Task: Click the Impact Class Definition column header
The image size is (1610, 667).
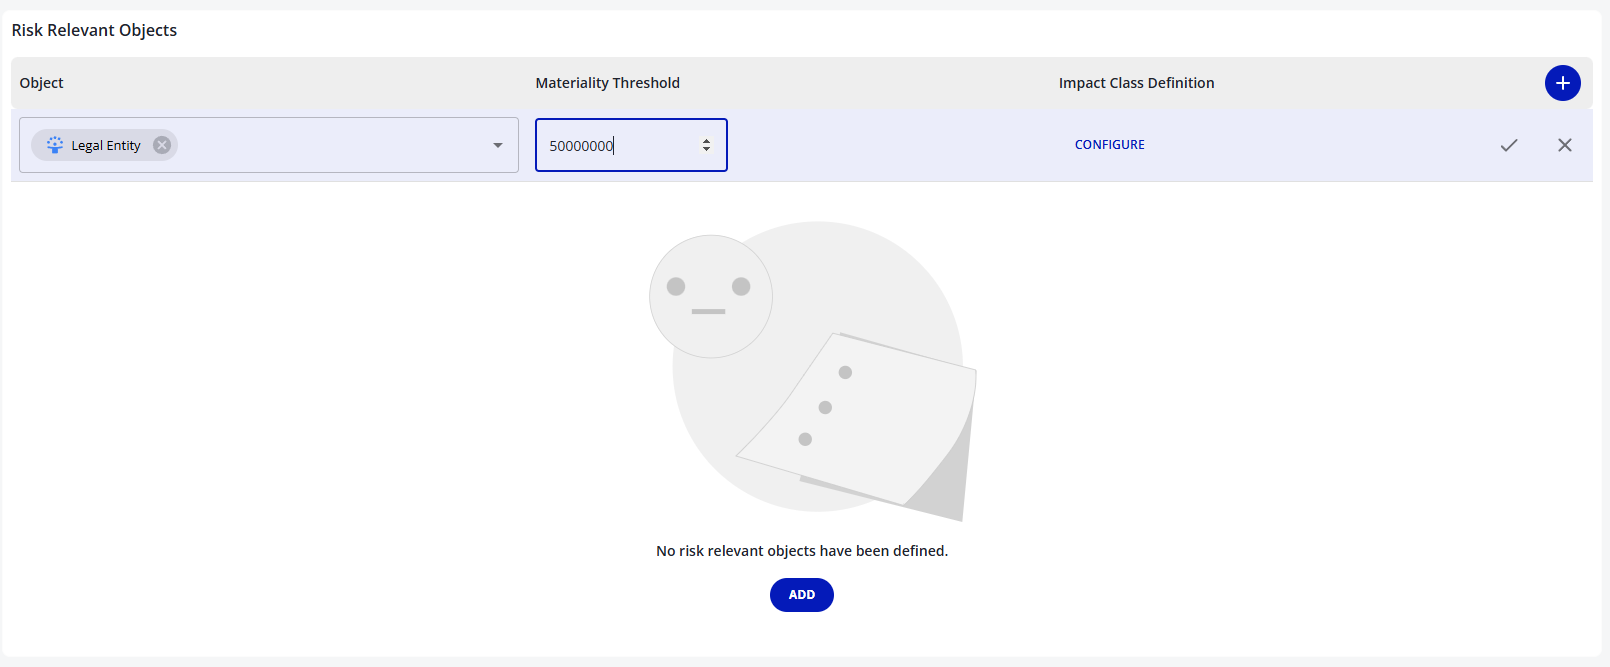Action: 1136,83
